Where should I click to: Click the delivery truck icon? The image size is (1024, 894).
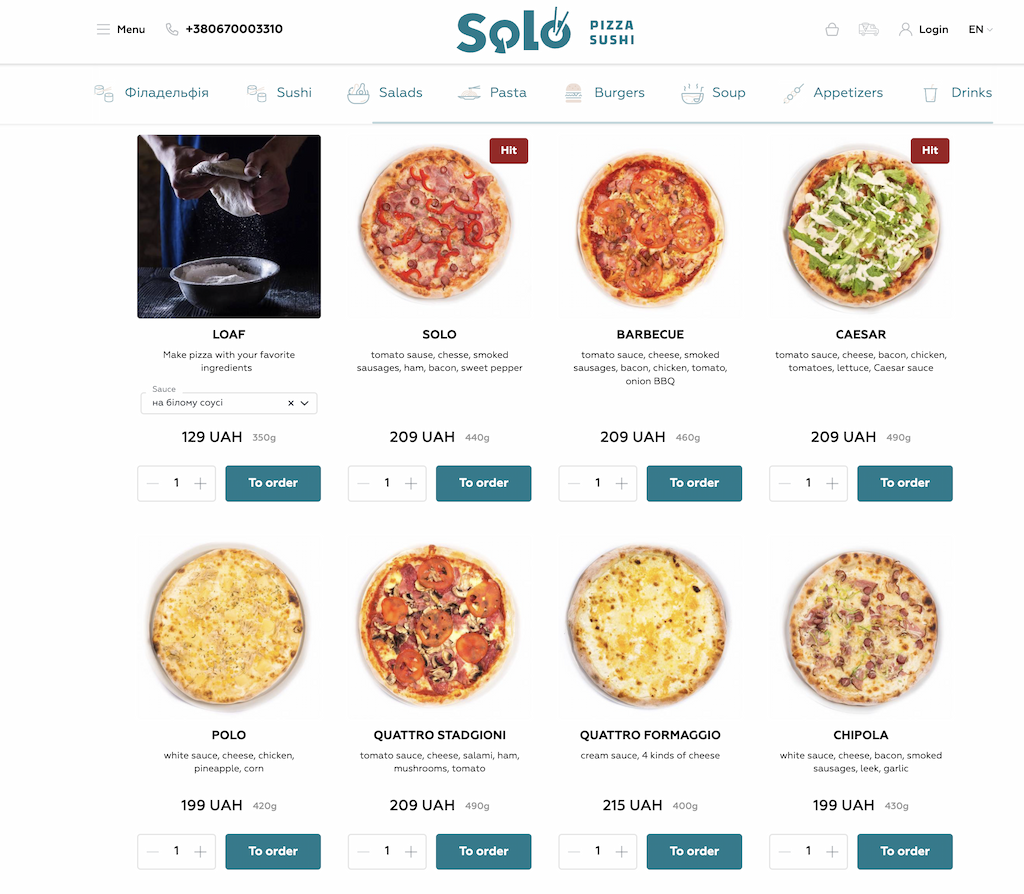868,29
